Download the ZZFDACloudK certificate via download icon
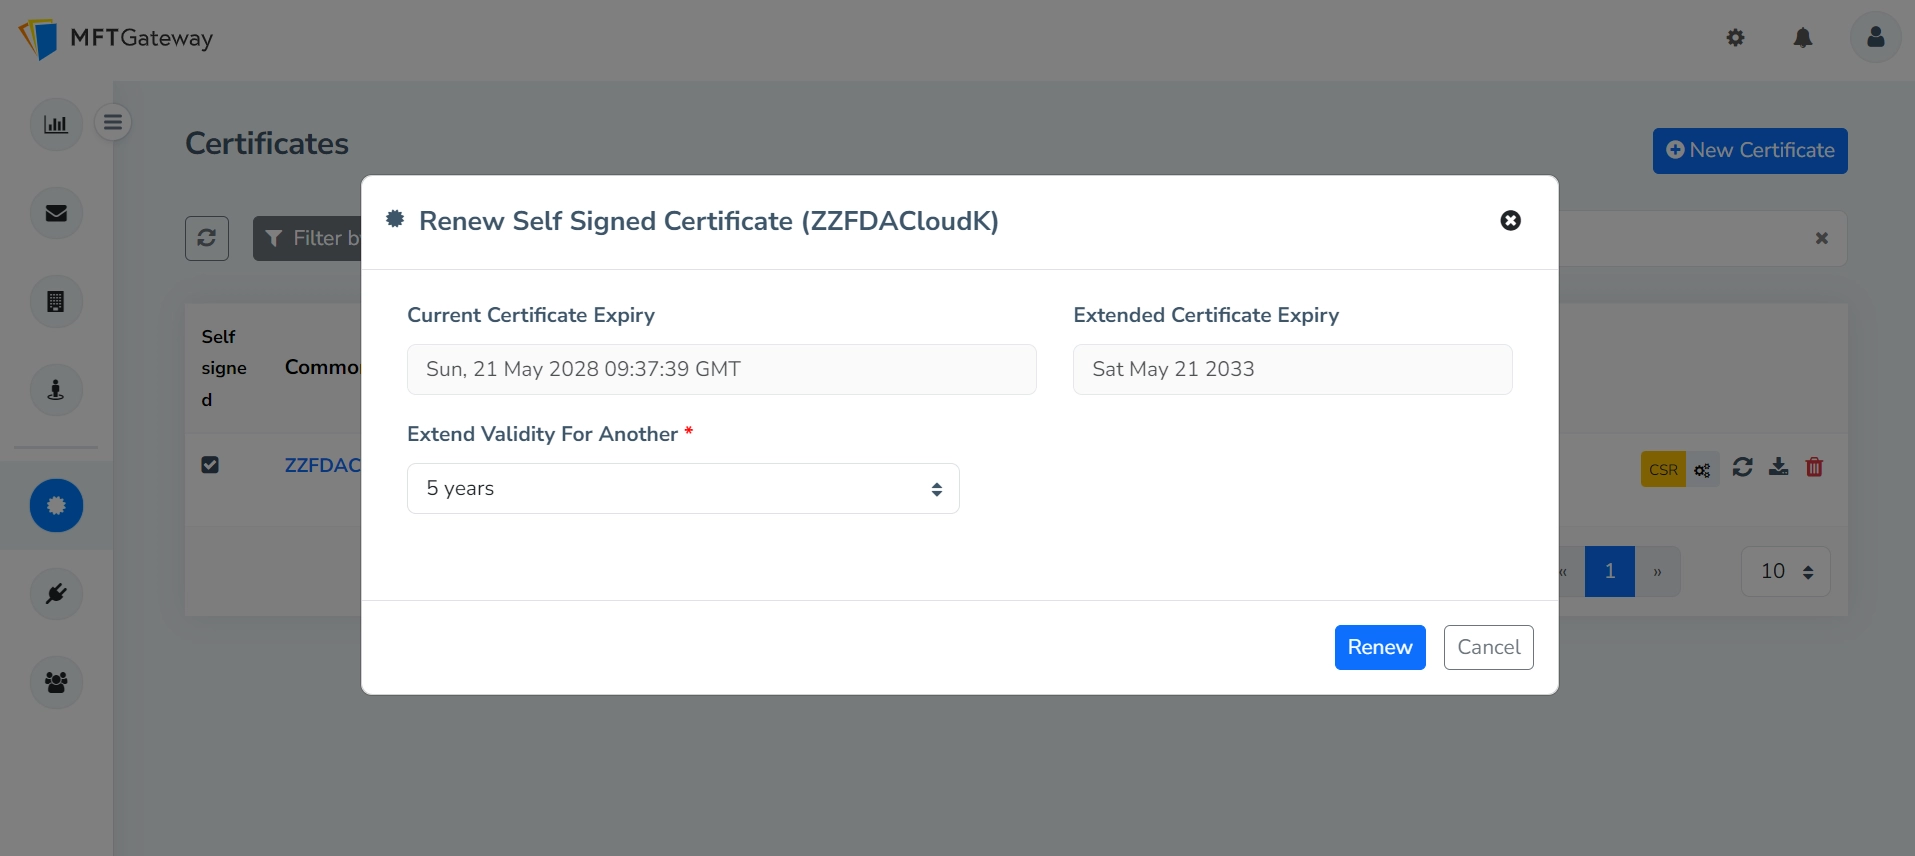This screenshot has height=856, width=1915. [x=1779, y=467]
